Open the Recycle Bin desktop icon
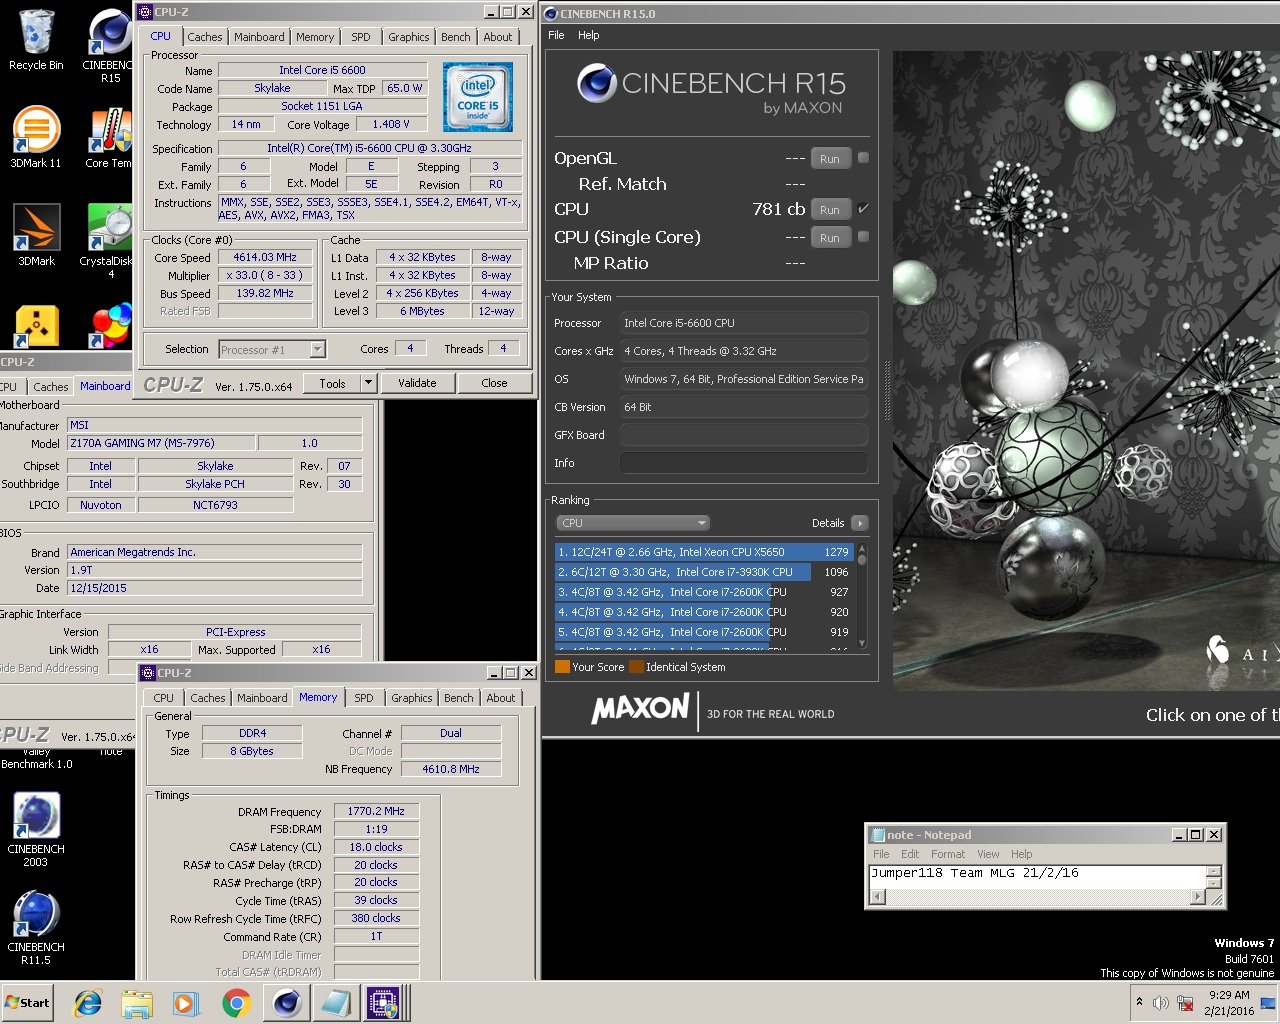The image size is (1280, 1024). pos(36,40)
